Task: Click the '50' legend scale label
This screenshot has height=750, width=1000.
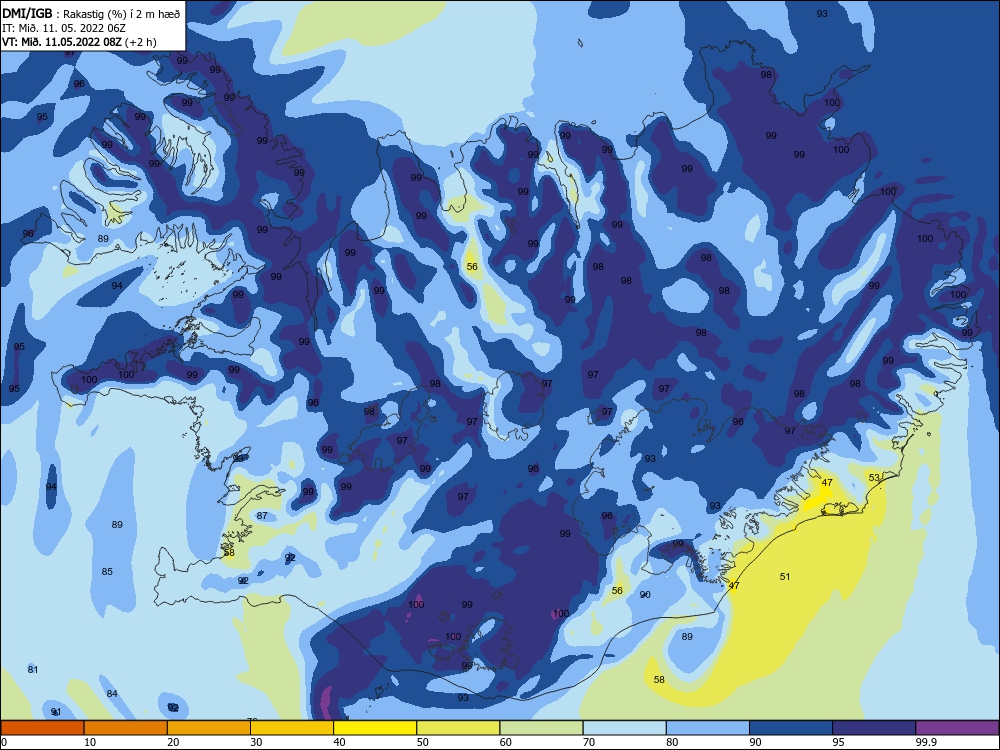Action: tap(423, 742)
